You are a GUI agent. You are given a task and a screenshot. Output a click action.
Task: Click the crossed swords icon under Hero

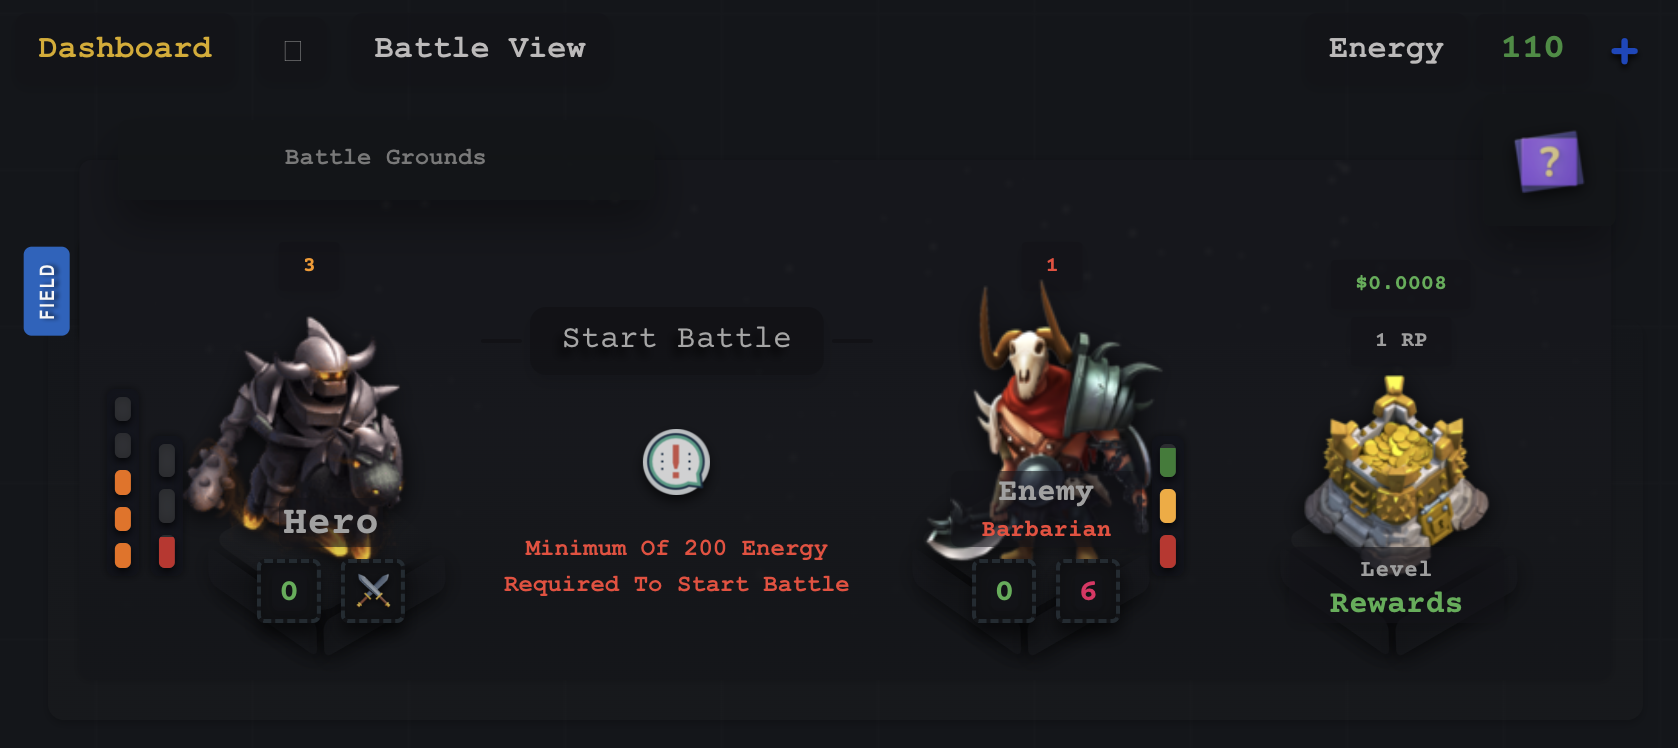pyautogui.click(x=373, y=591)
